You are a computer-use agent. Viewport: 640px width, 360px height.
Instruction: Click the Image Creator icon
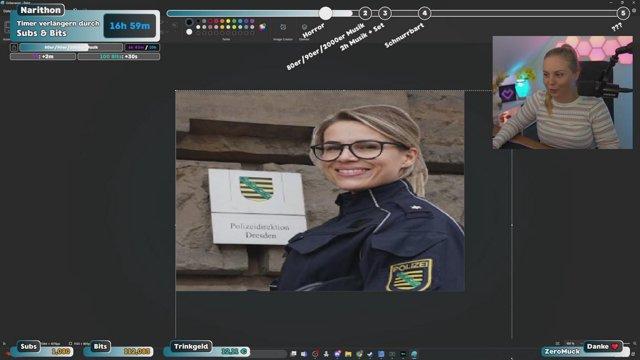pos(283,27)
